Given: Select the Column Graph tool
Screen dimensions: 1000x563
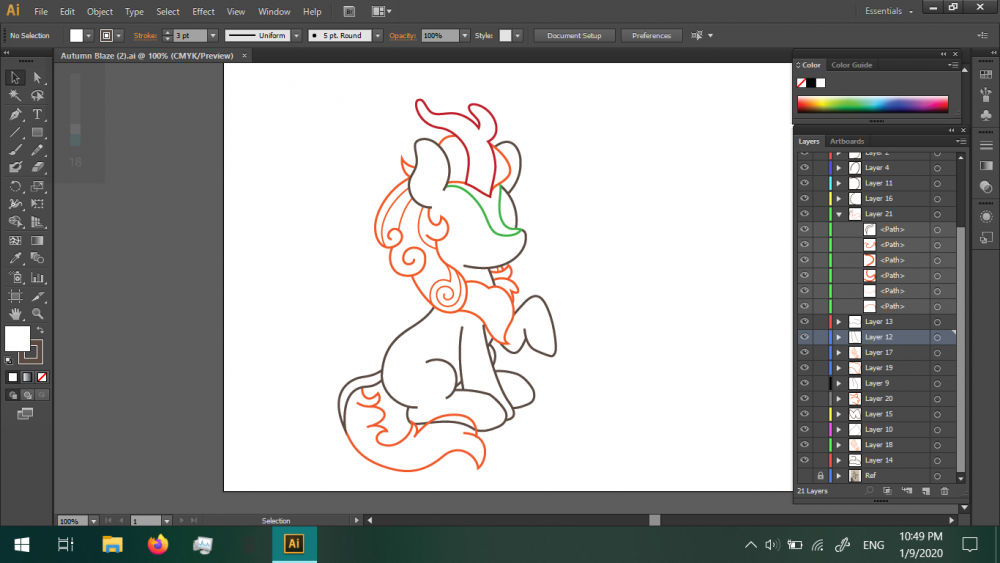Looking at the screenshot, I should point(38,277).
